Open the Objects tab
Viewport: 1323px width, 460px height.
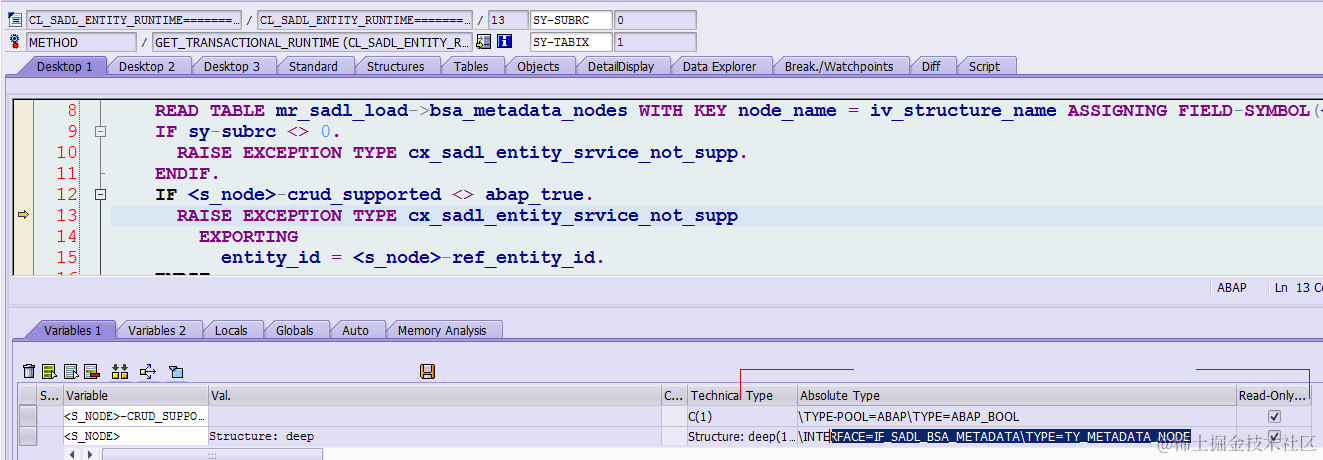(x=538, y=66)
